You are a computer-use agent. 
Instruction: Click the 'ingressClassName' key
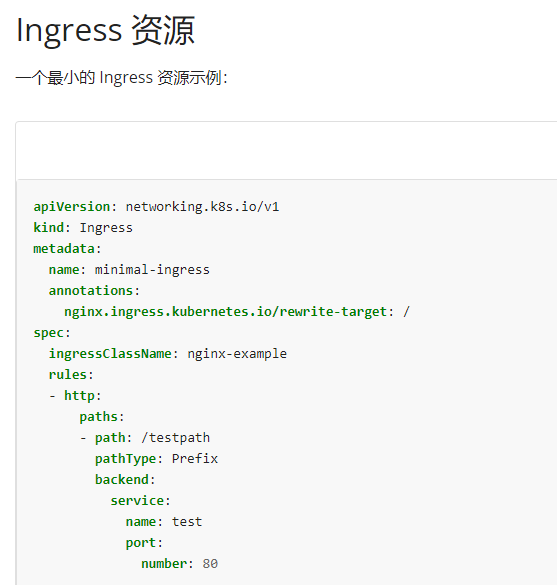coord(110,353)
